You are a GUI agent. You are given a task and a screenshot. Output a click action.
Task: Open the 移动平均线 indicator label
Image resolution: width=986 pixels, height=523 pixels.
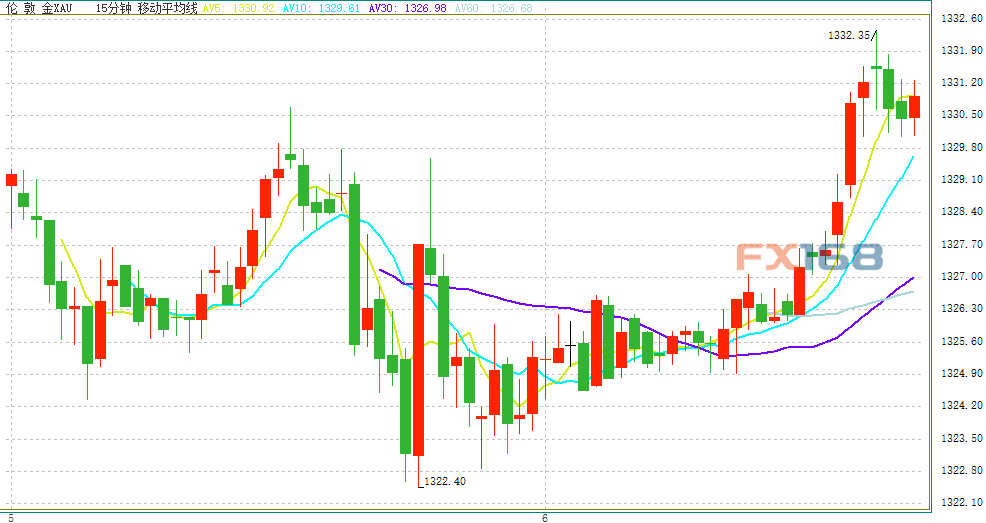coord(168,8)
